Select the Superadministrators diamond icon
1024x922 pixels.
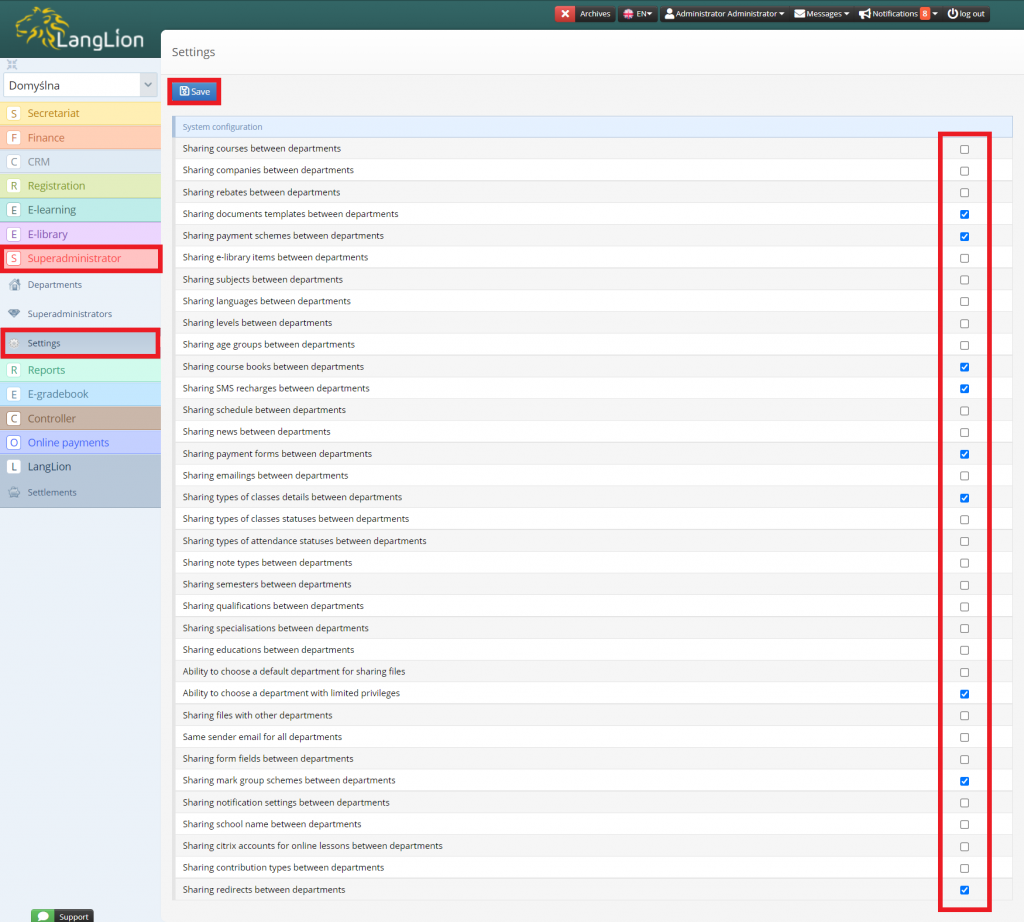tap(15, 314)
